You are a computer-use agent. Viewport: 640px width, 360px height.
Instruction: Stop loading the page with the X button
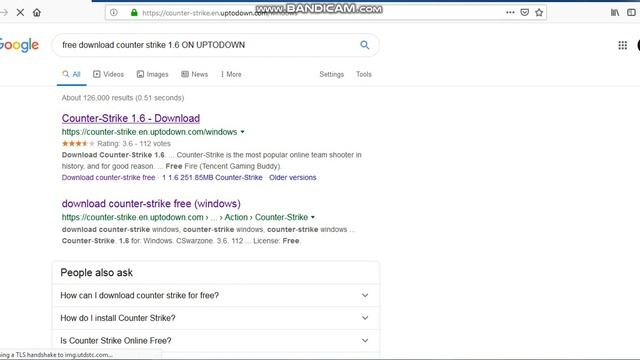(x=20, y=13)
